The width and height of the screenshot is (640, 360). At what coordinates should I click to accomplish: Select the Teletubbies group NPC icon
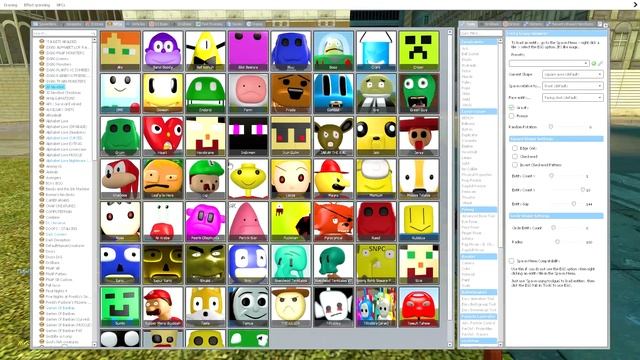coord(376,307)
